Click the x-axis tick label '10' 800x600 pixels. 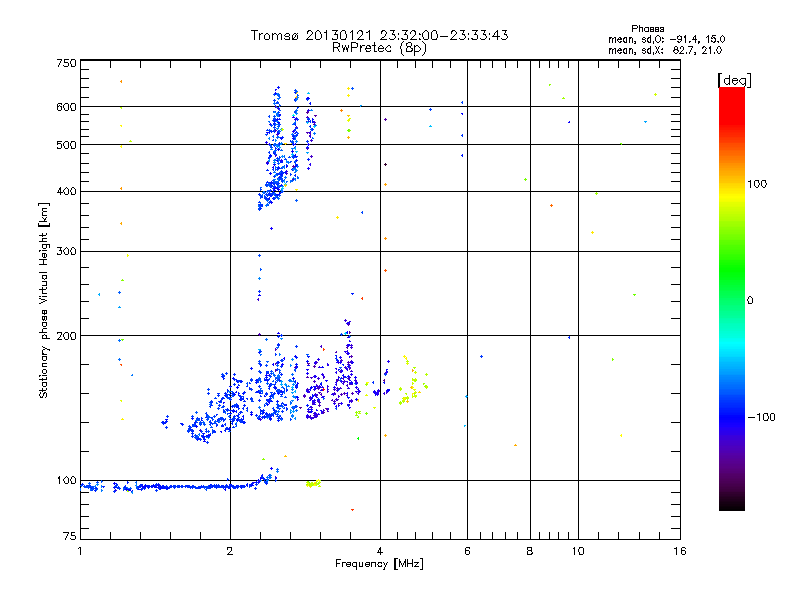[x=578, y=551]
